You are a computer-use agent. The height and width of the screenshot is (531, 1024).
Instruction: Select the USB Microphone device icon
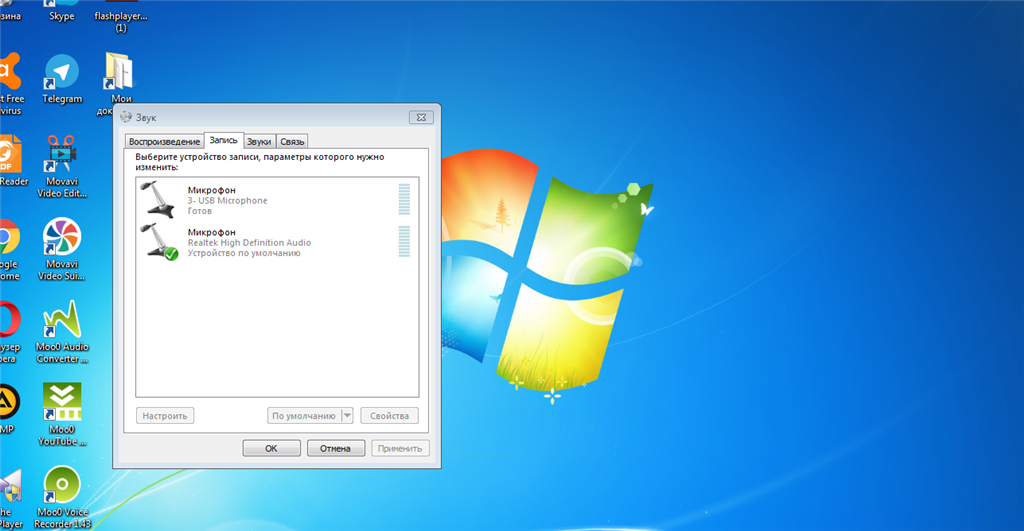[x=159, y=199]
